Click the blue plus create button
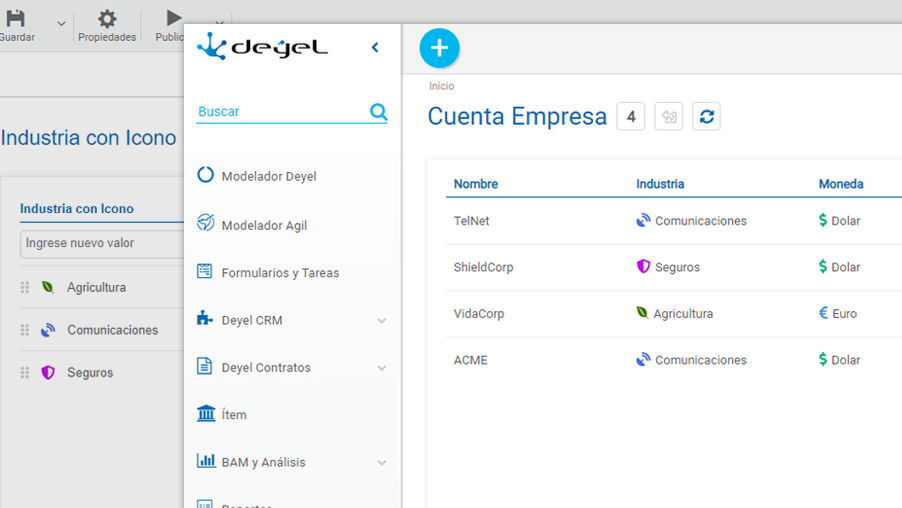The width and height of the screenshot is (902, 508). pyautogui.click(x=439, y=48)
